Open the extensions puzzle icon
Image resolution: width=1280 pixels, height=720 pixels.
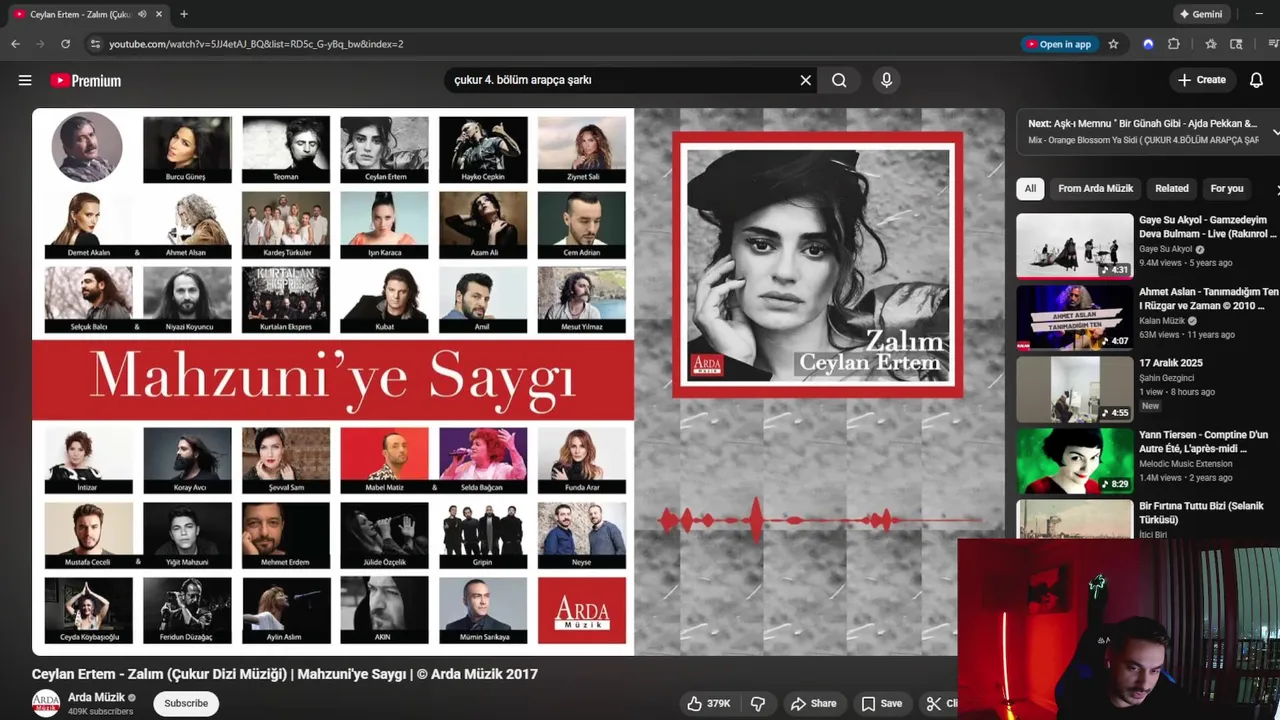pos(1174,44)
